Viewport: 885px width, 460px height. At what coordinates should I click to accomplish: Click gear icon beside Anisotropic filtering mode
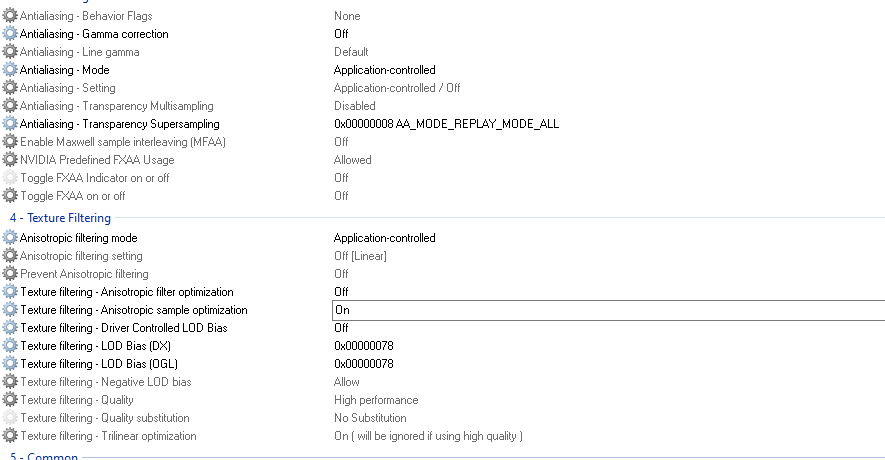point(11,238)
